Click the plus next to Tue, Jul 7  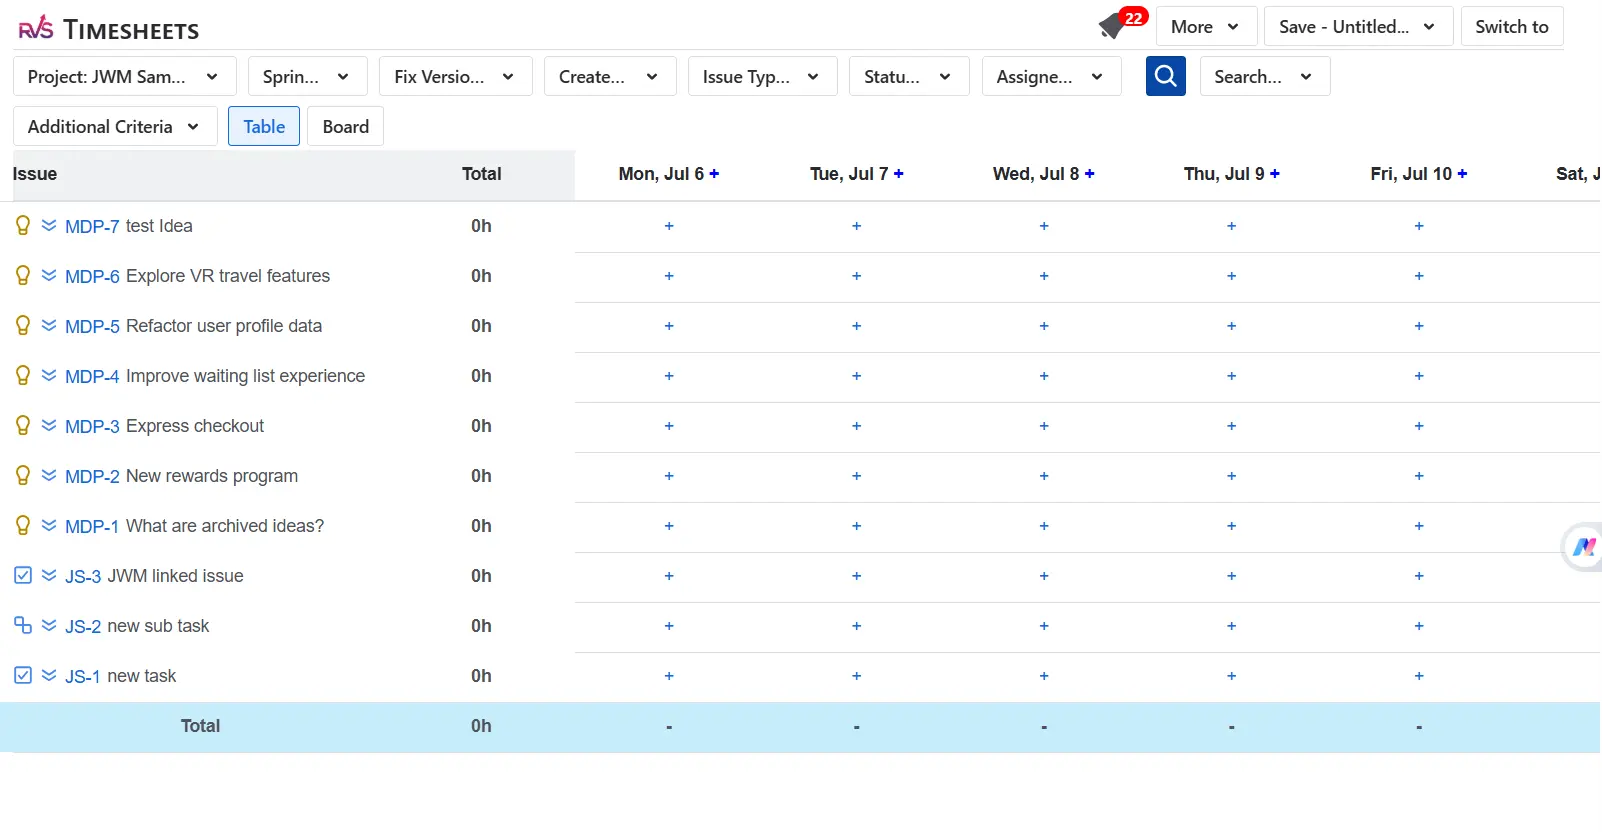click(899, 174)
